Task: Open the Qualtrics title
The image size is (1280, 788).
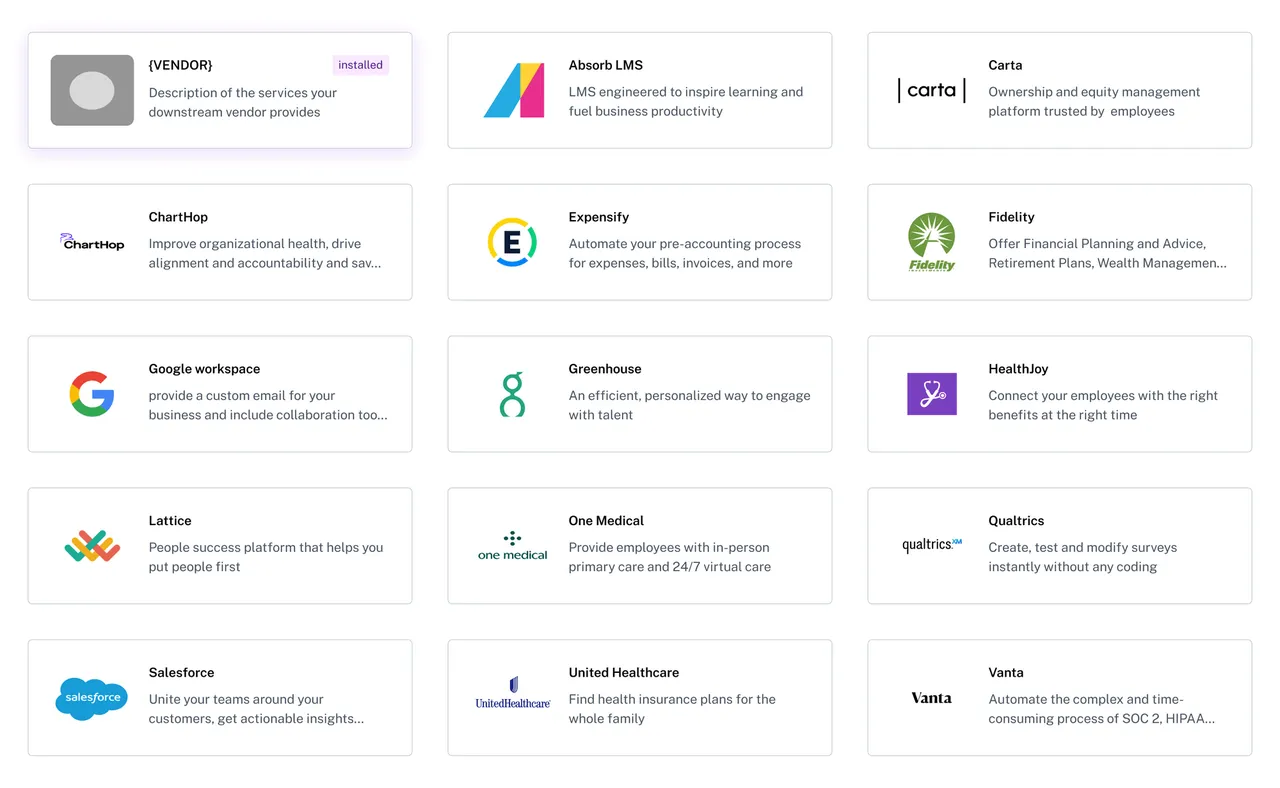Action: point(1016,521)
